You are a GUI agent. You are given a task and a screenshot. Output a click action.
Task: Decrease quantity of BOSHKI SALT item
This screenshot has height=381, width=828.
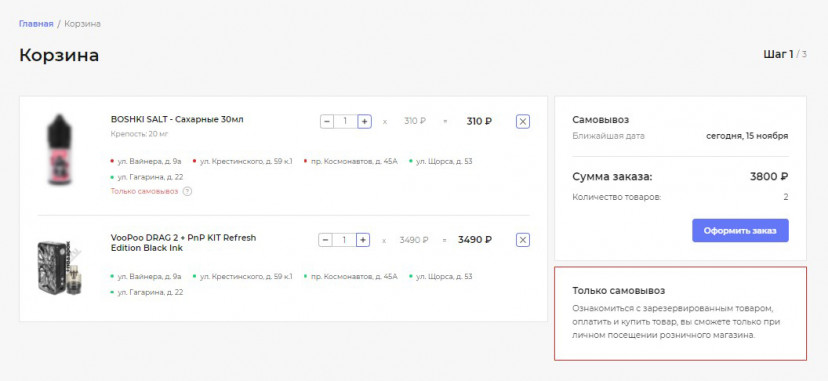(x=327, y=121)
